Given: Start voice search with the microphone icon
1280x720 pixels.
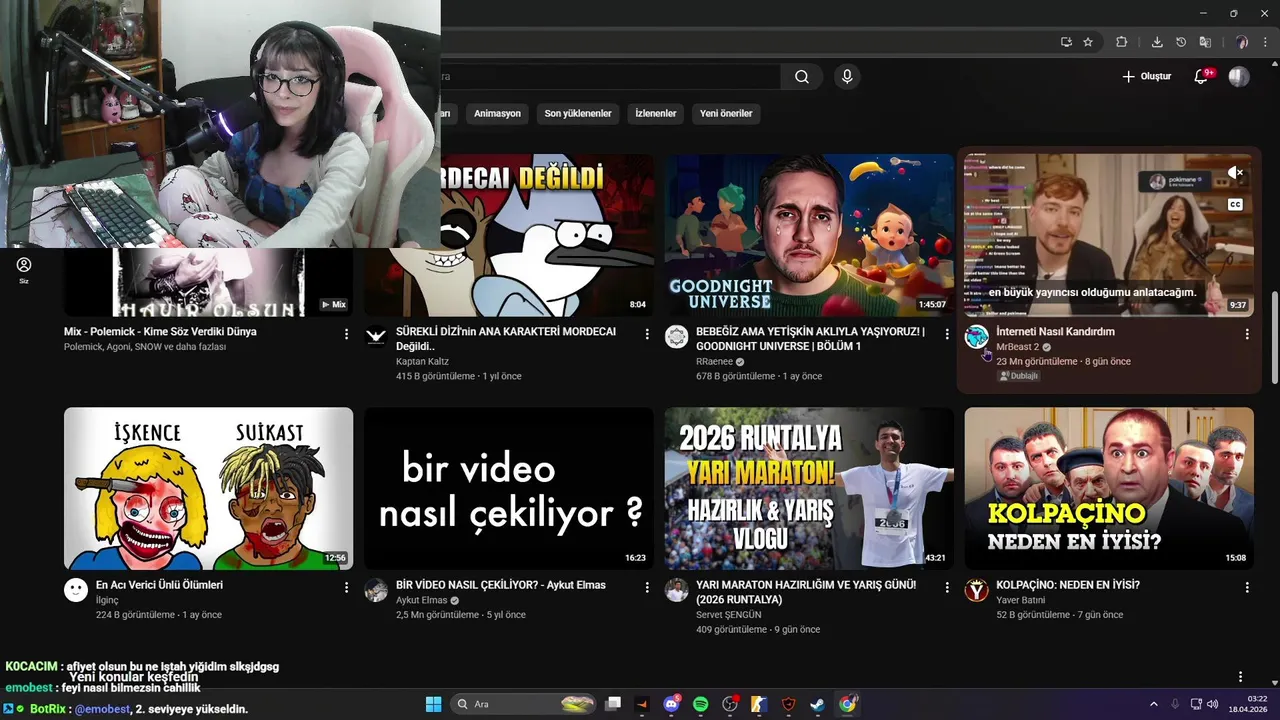Looking at the screenshot, I should pos(847,77).
